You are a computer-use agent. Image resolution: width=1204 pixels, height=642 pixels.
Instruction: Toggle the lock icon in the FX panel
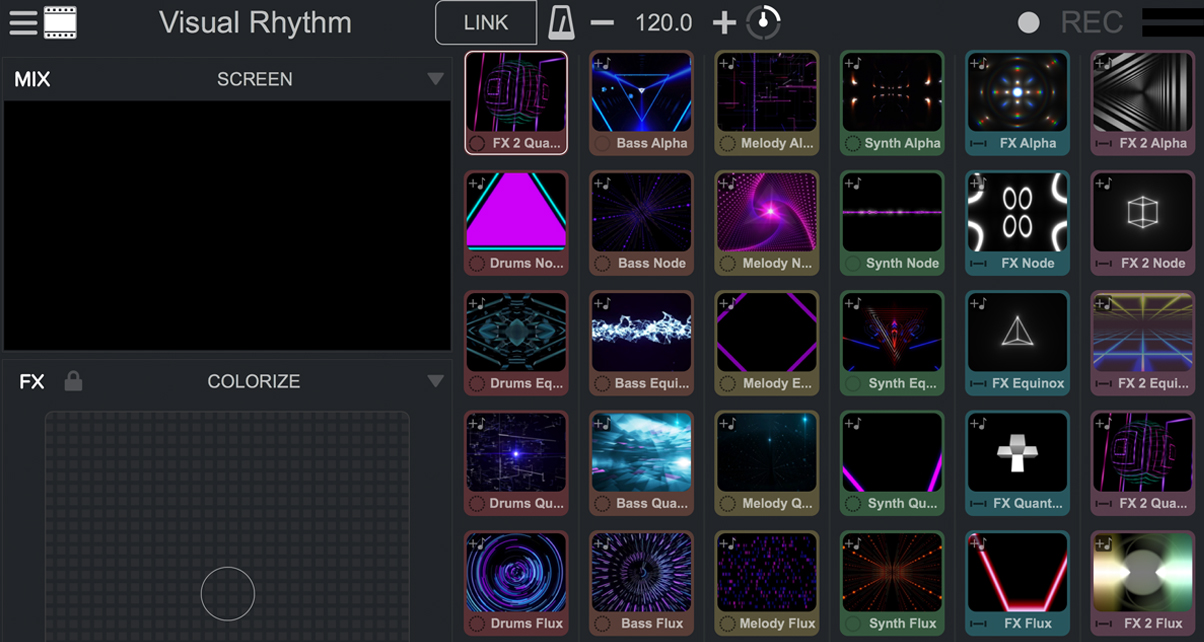(72, 381)
